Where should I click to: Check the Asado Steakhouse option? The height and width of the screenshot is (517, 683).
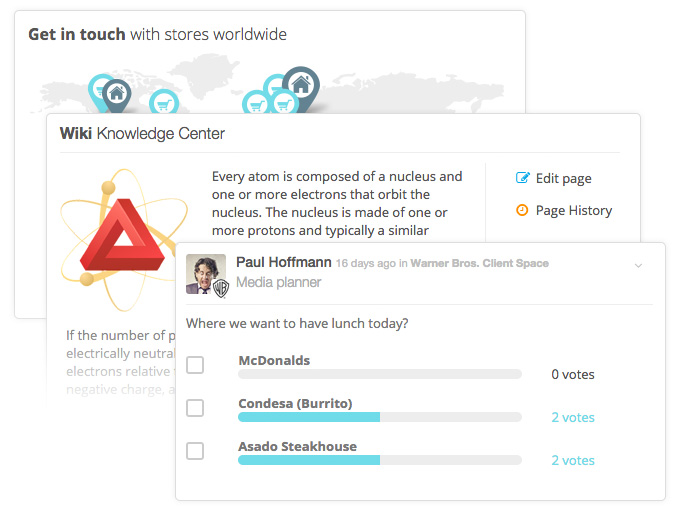click(195, 451)
